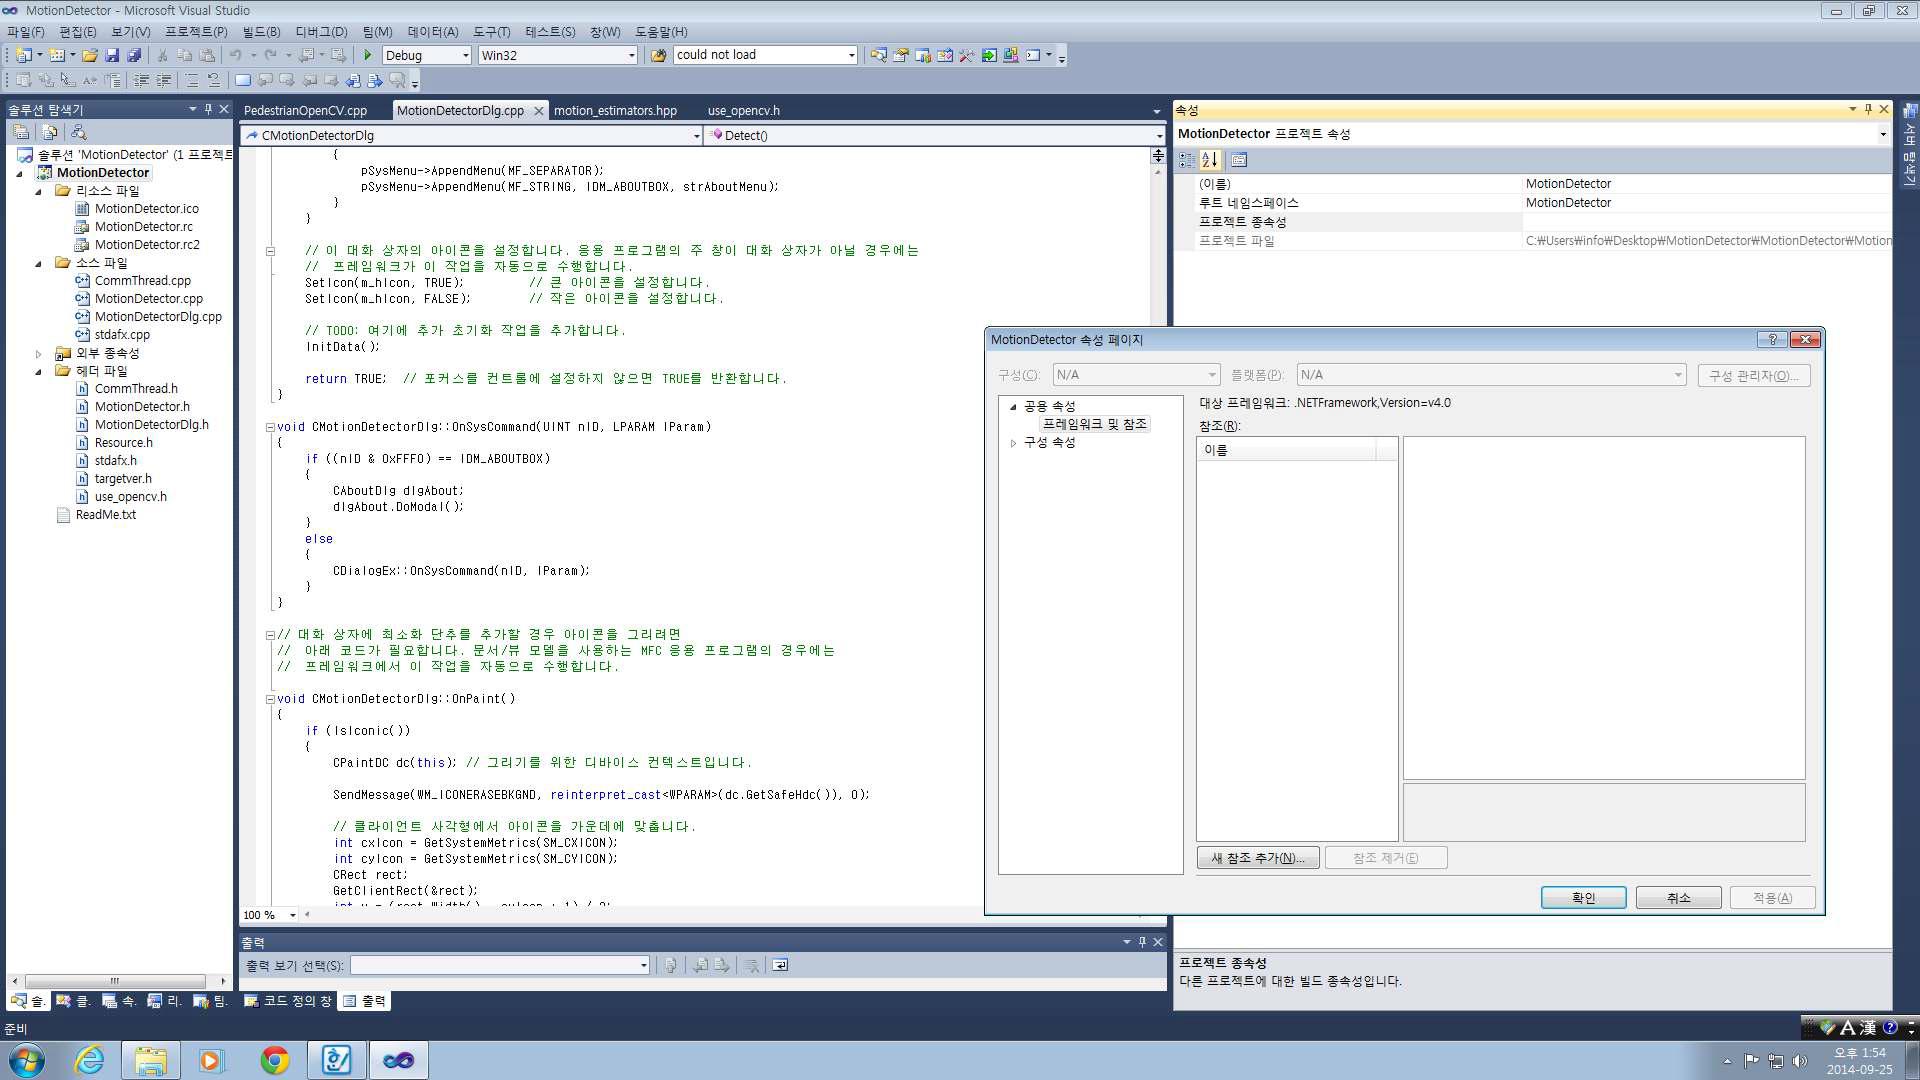1920x1080 pixels.
Task: Open the 디버그(D) menu
Action: (321, 32)
